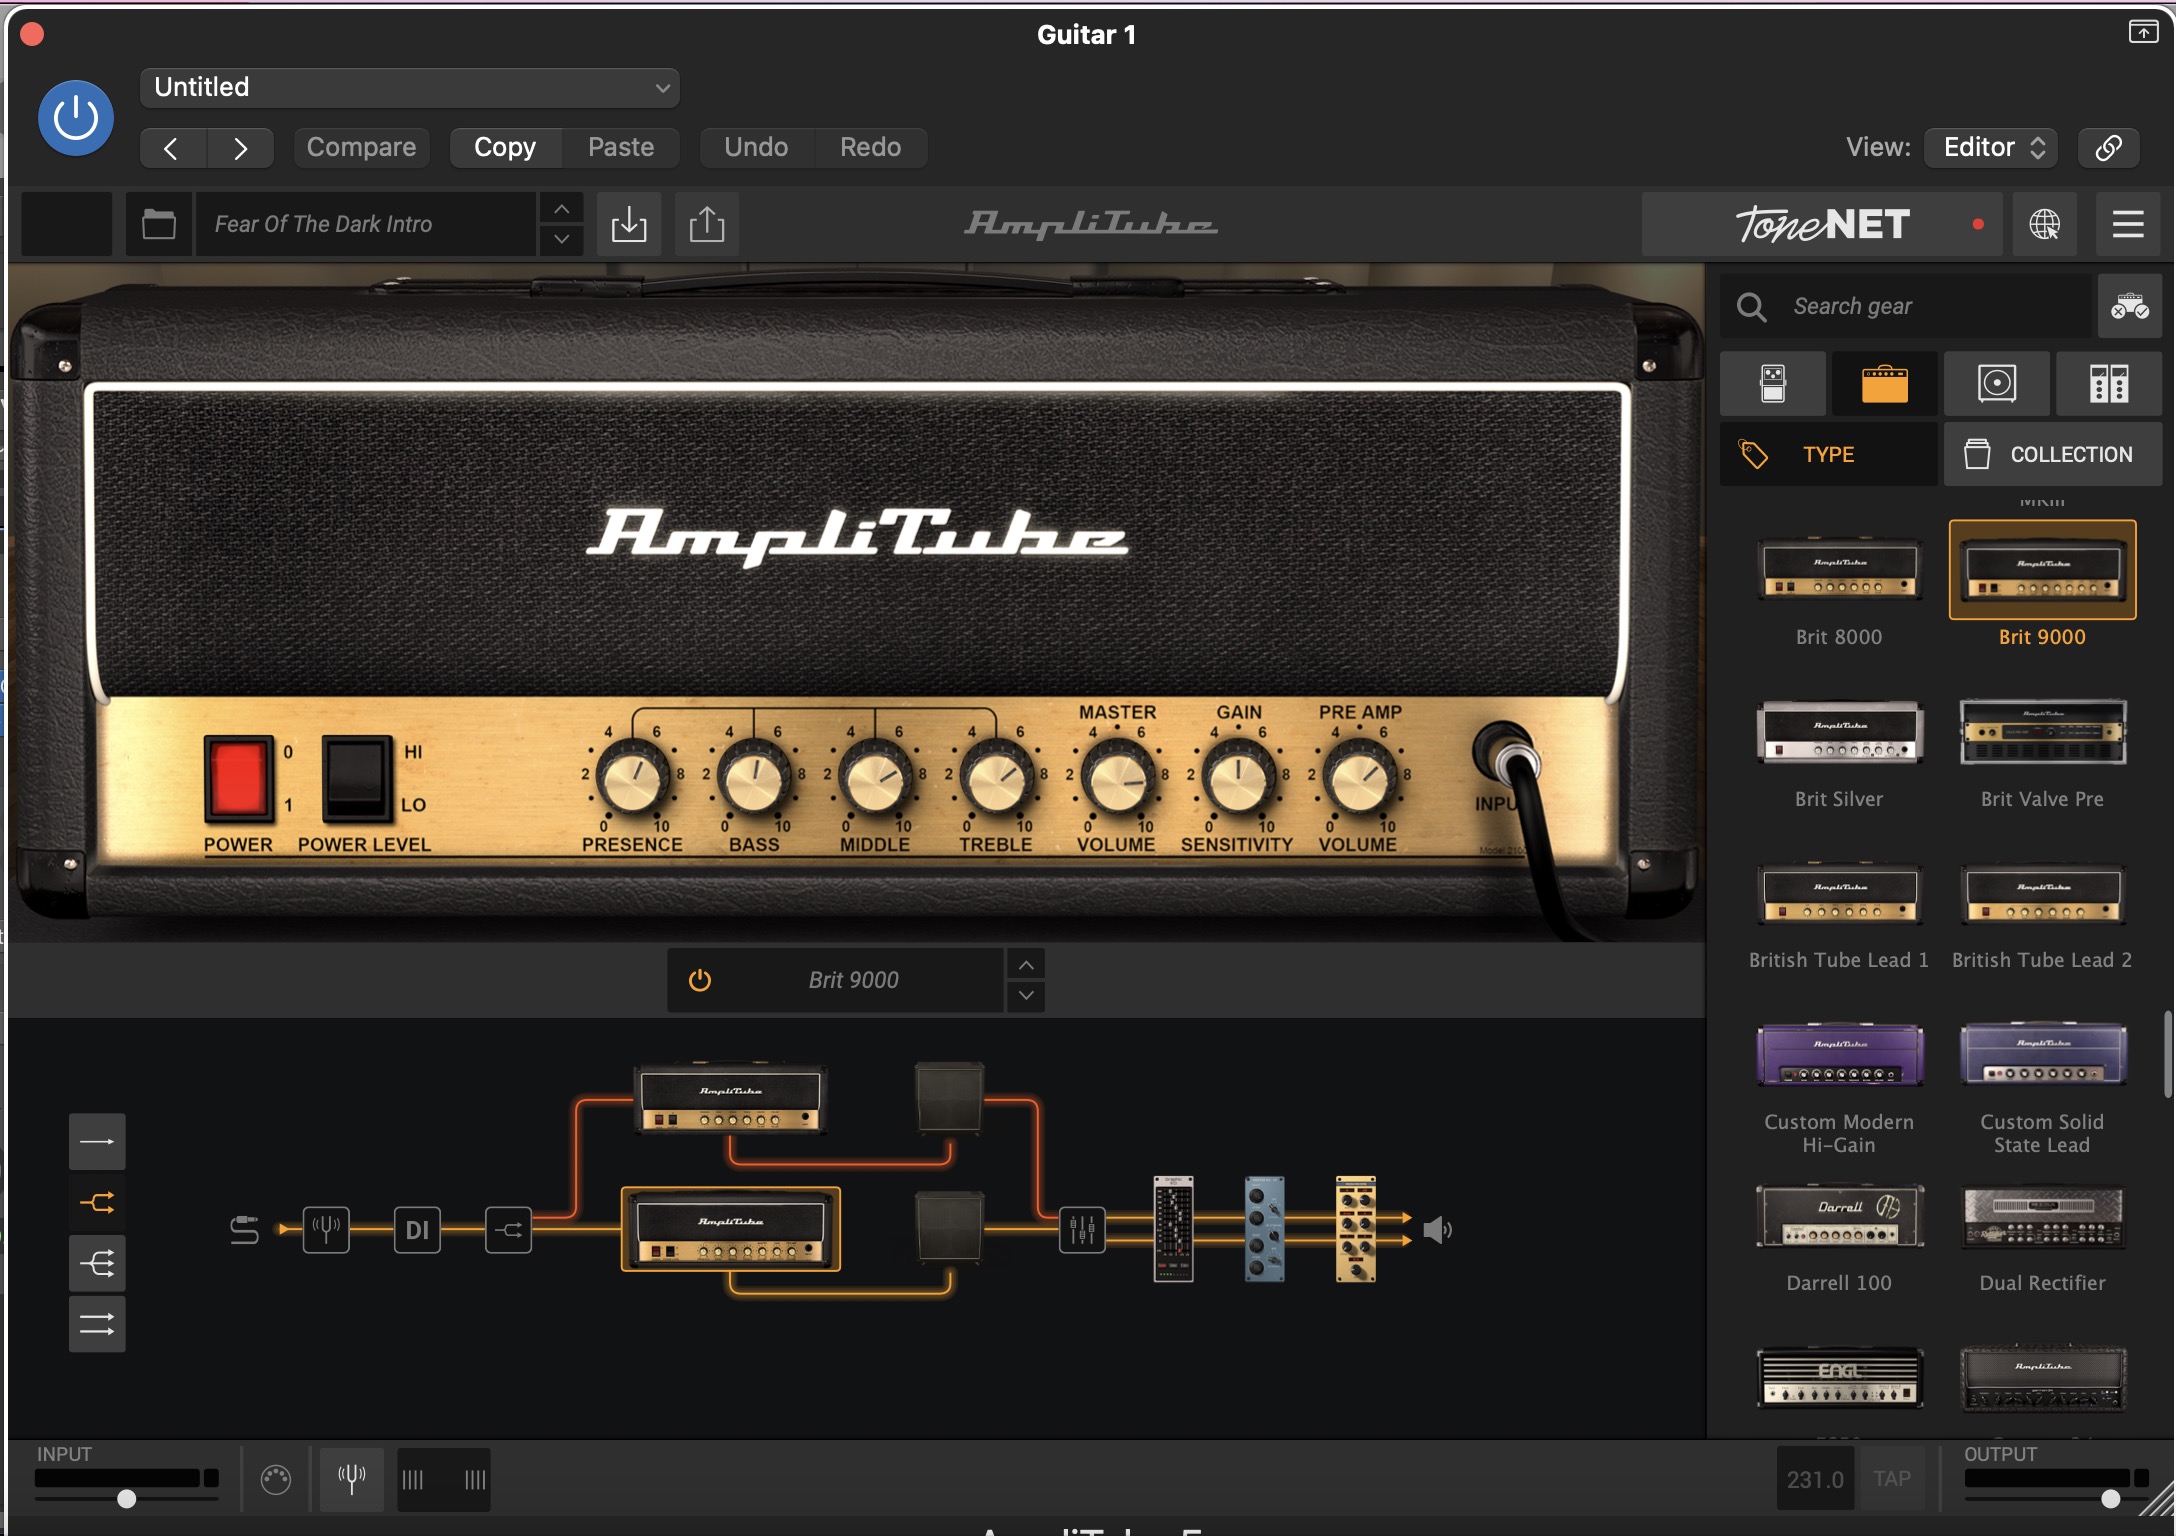Screen dimensions: 2176x1536
Task: Click the Redo button
Action: [x=870, y=148]
